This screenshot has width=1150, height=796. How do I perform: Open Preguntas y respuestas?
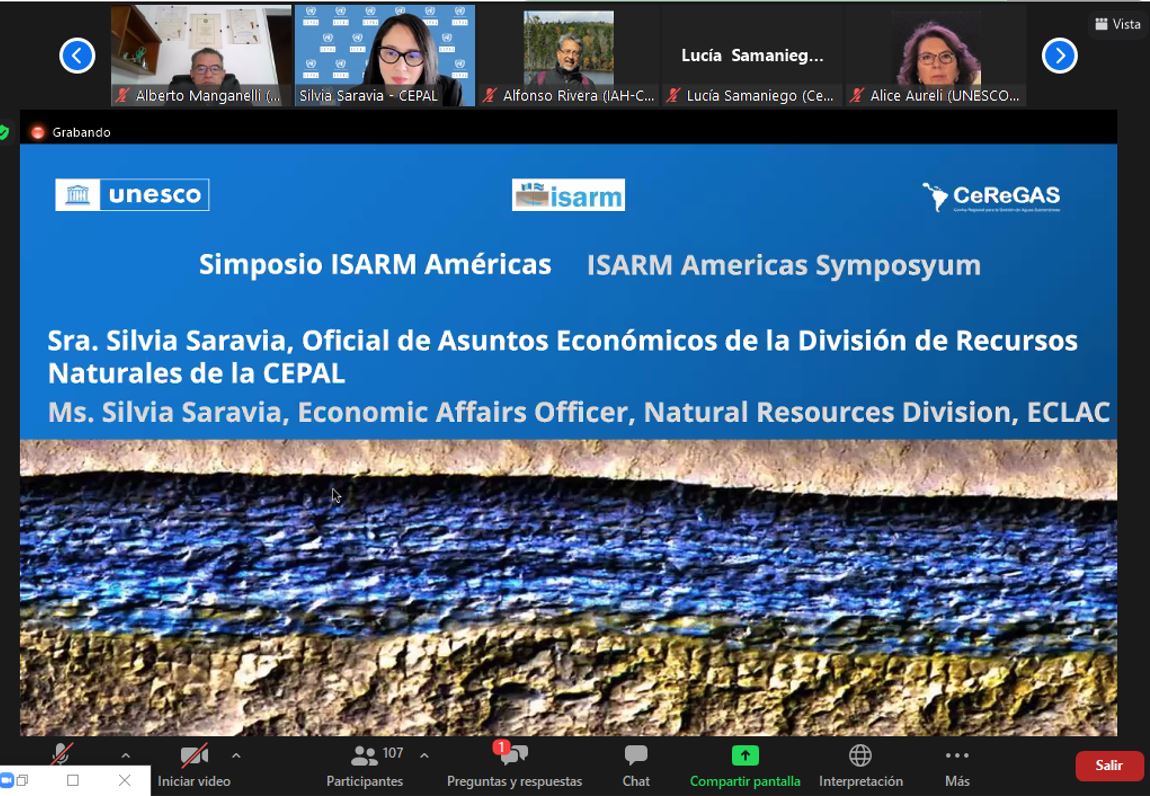pos(514,766)
